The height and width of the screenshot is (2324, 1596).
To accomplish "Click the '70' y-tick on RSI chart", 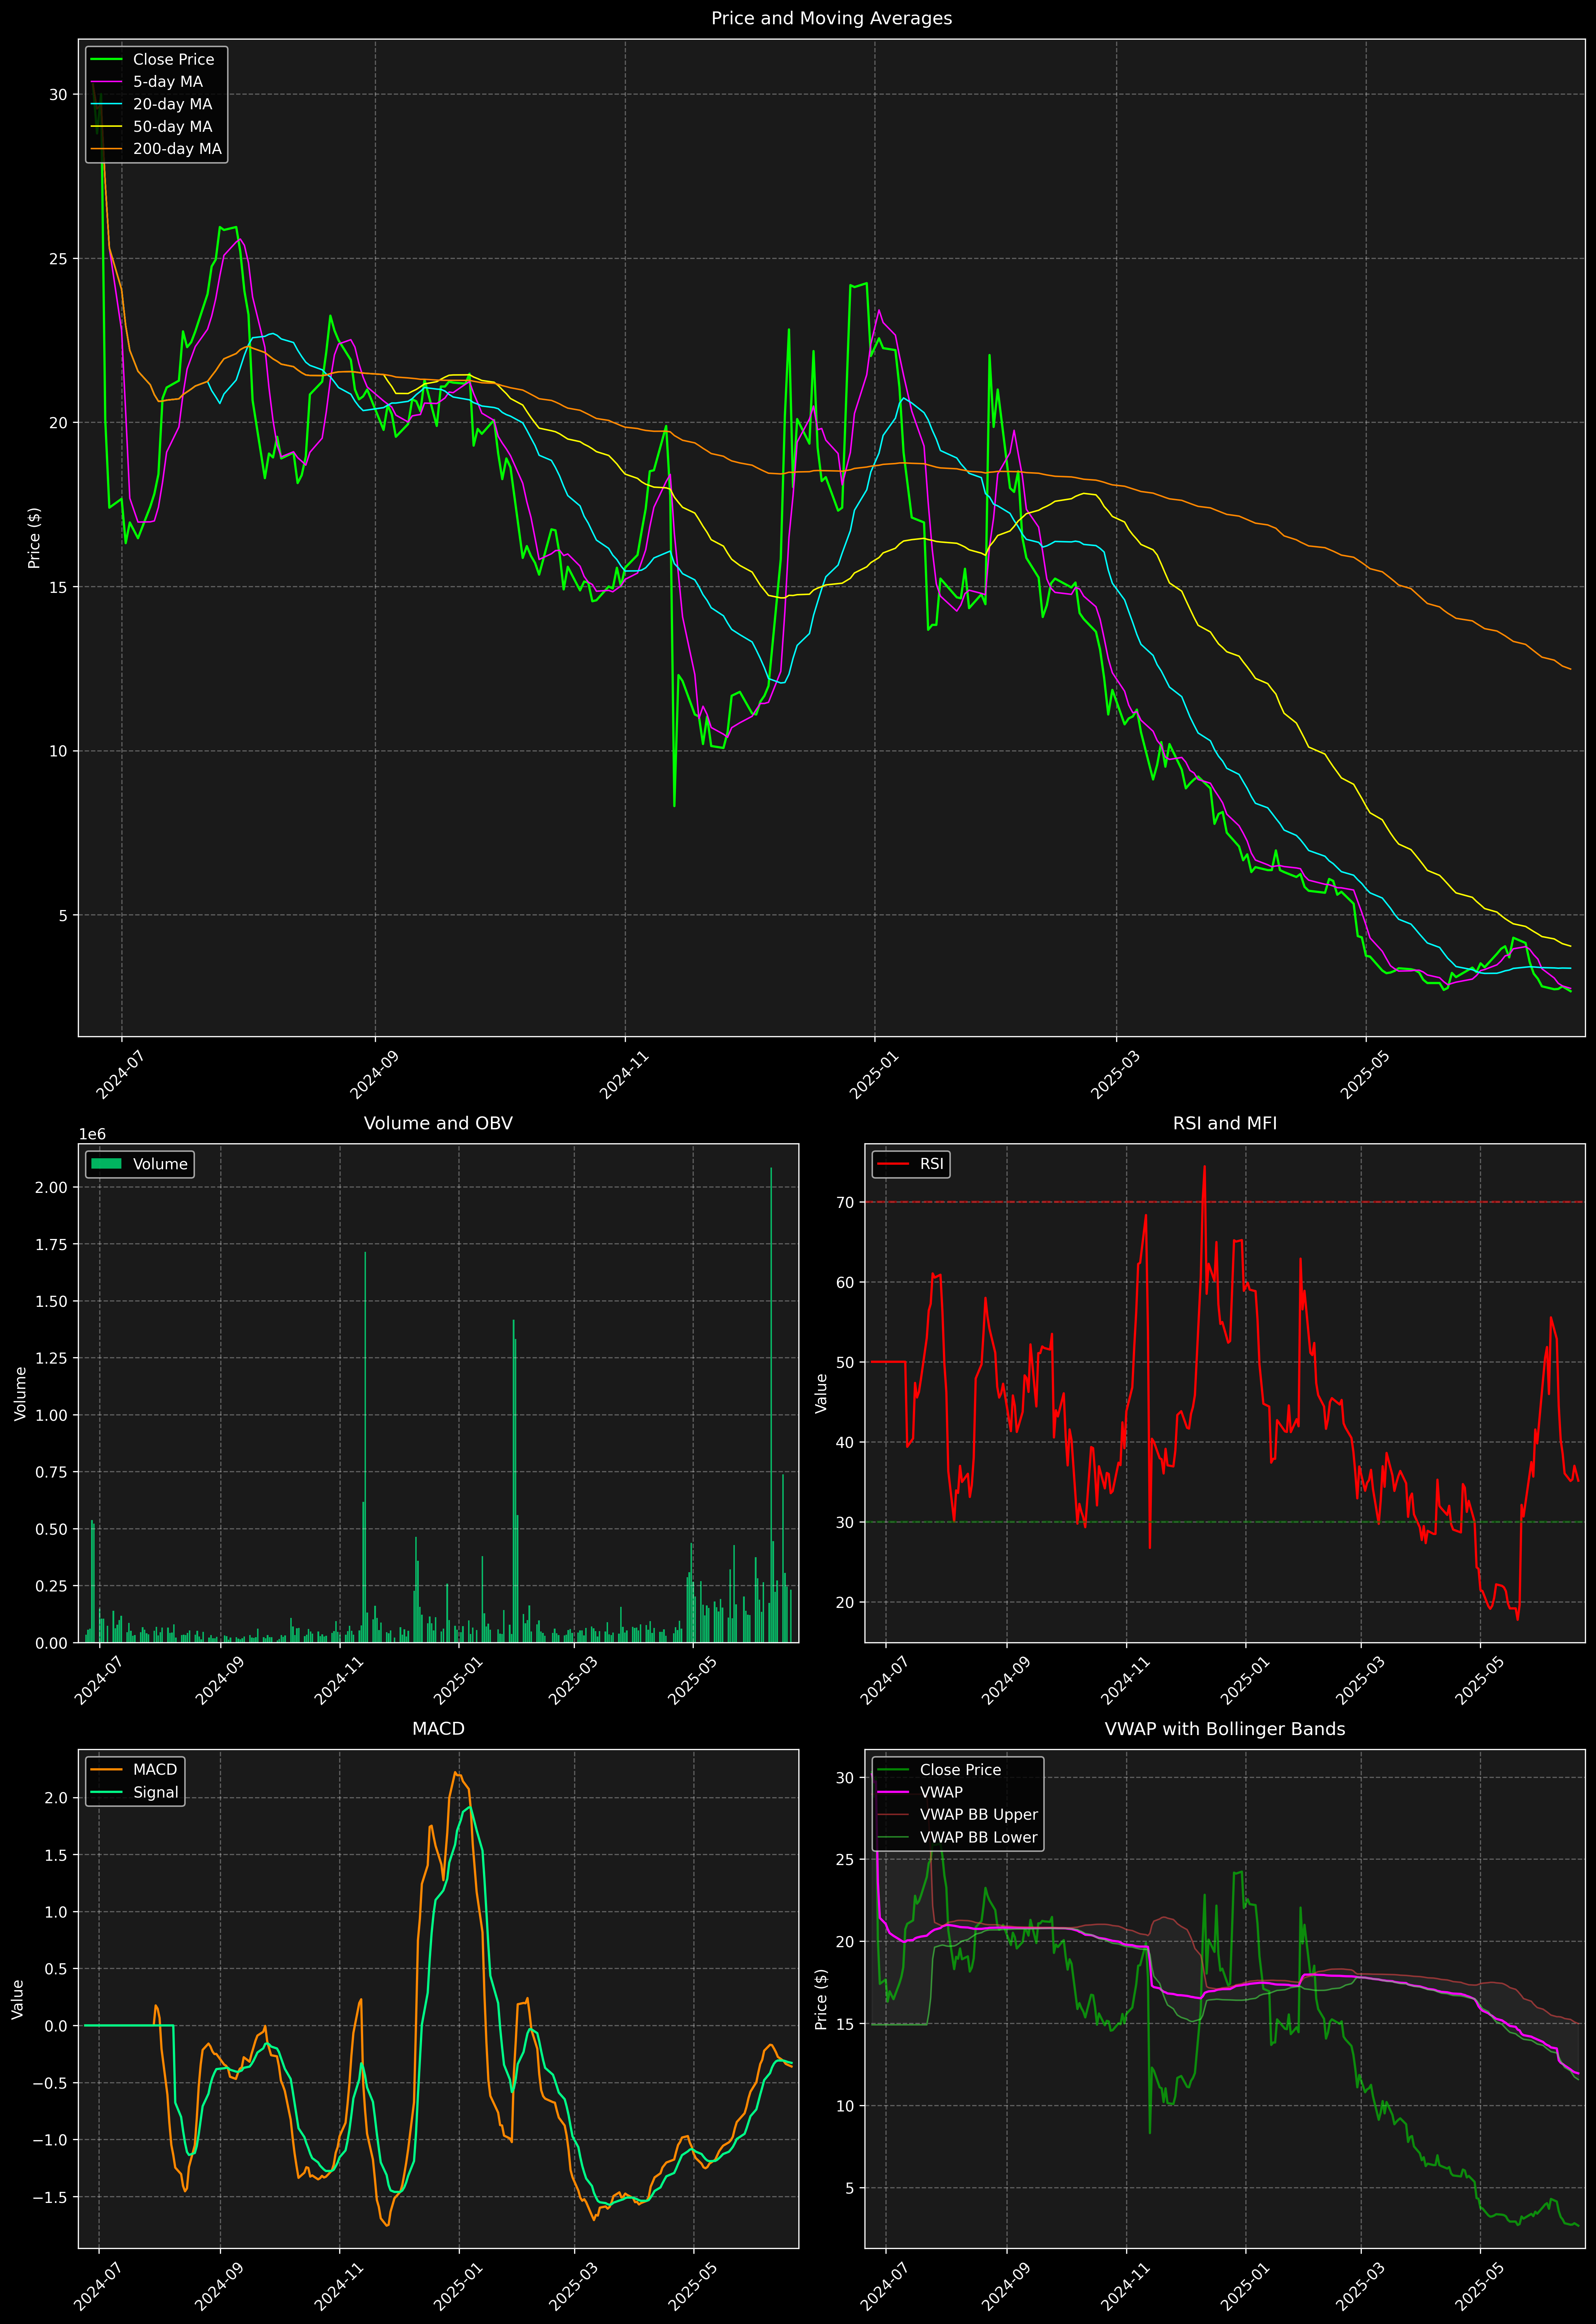I will click(x=845, y=1202).
